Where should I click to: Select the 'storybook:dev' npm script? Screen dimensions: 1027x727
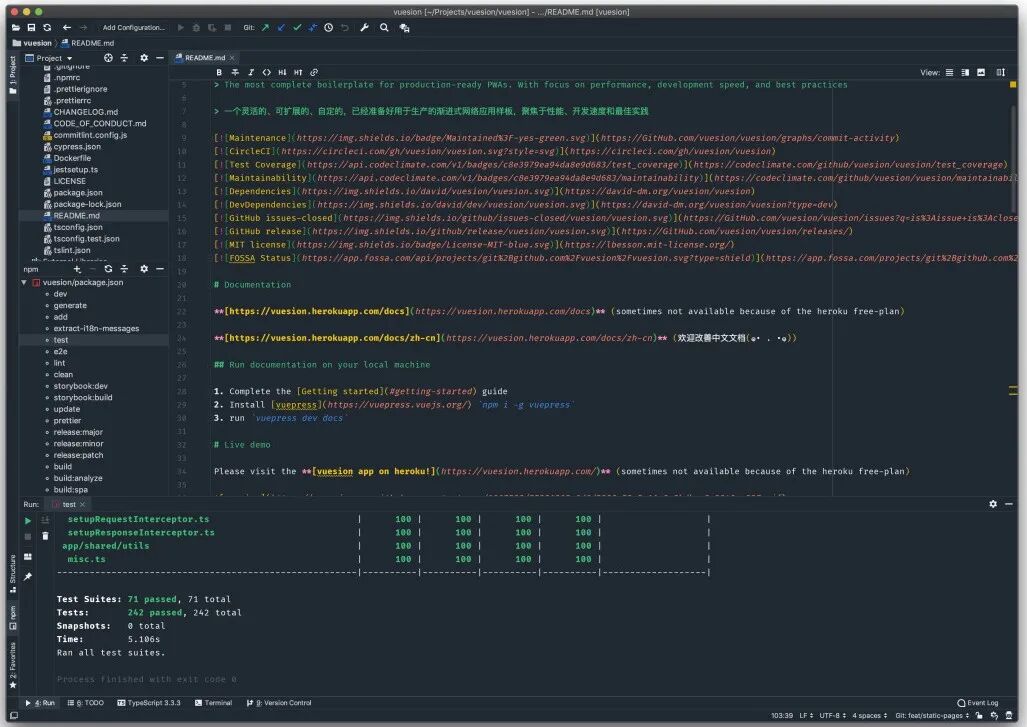tap(81, 386)
